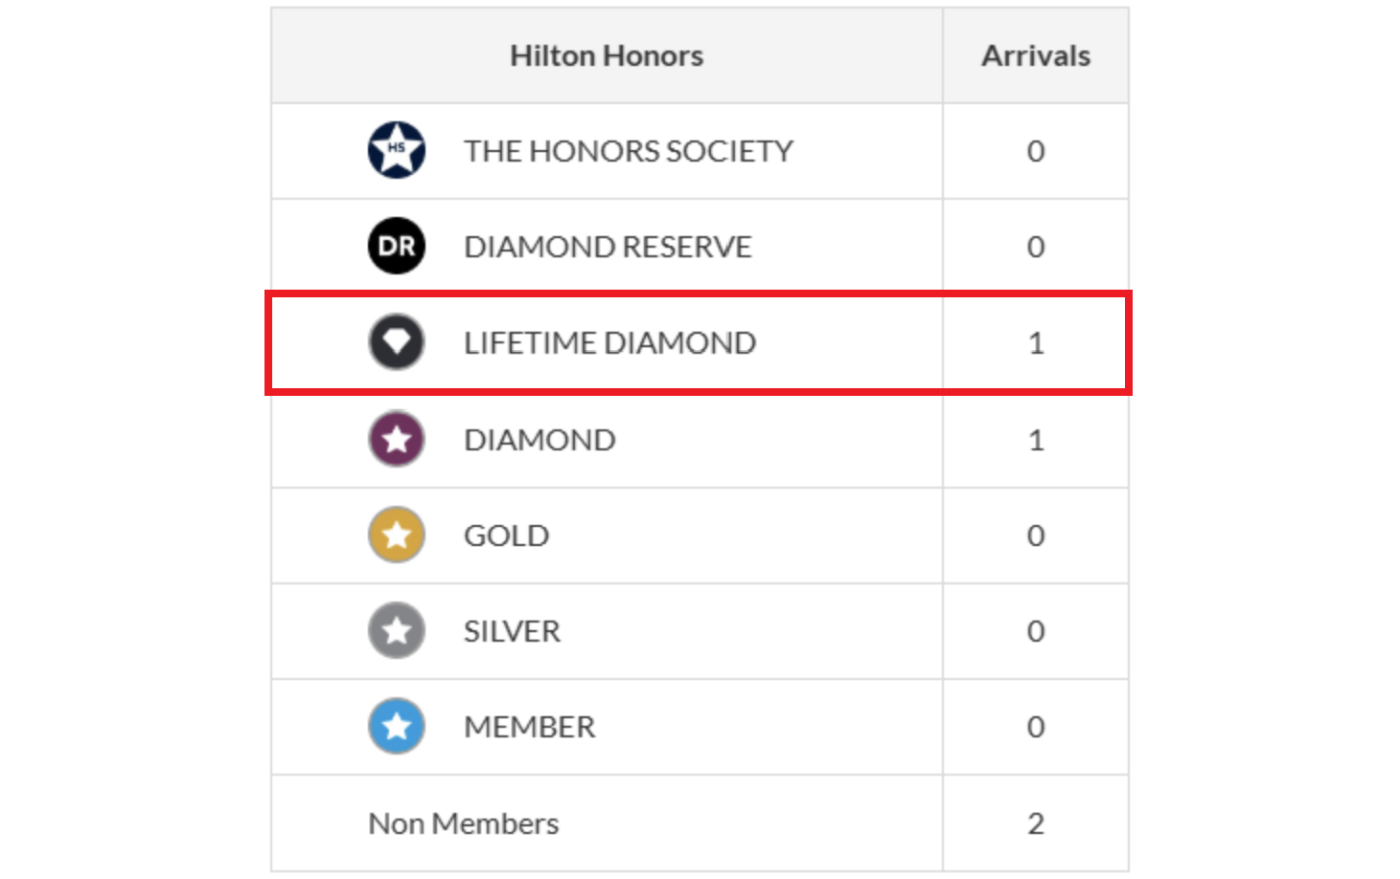Select the DIAMOND tier label

pyautogui.click(x=539, y=440)
